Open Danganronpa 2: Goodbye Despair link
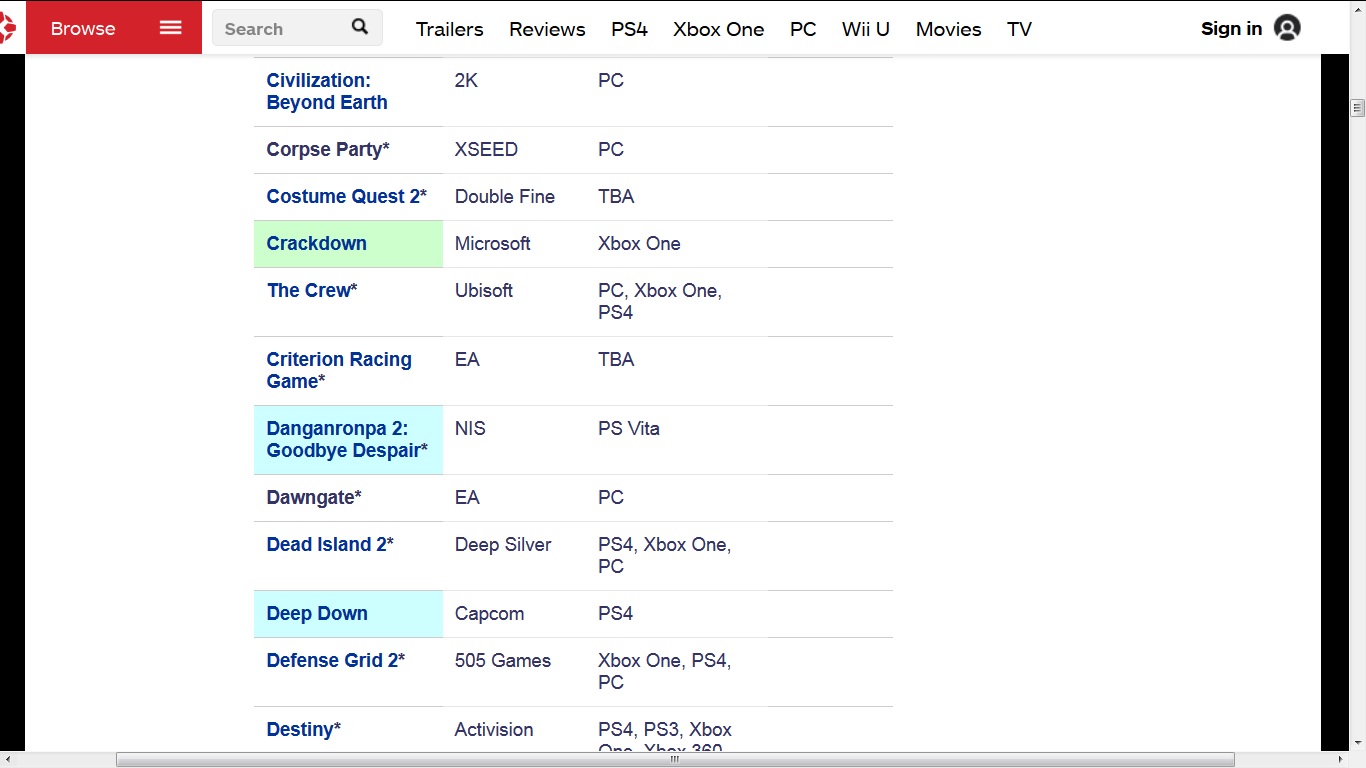The width and height of the screenshot is (1366, 768). click(343, 439)
